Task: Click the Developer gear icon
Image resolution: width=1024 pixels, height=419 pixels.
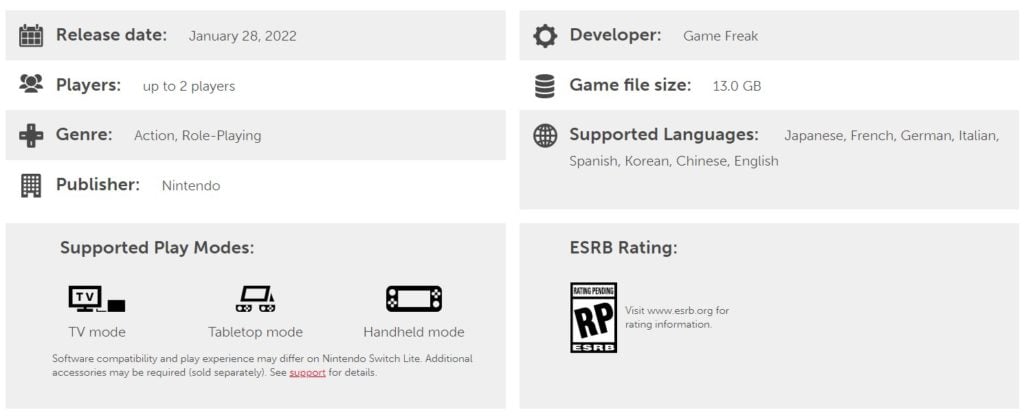Action: pyautogui.click(x=545, y=36)
